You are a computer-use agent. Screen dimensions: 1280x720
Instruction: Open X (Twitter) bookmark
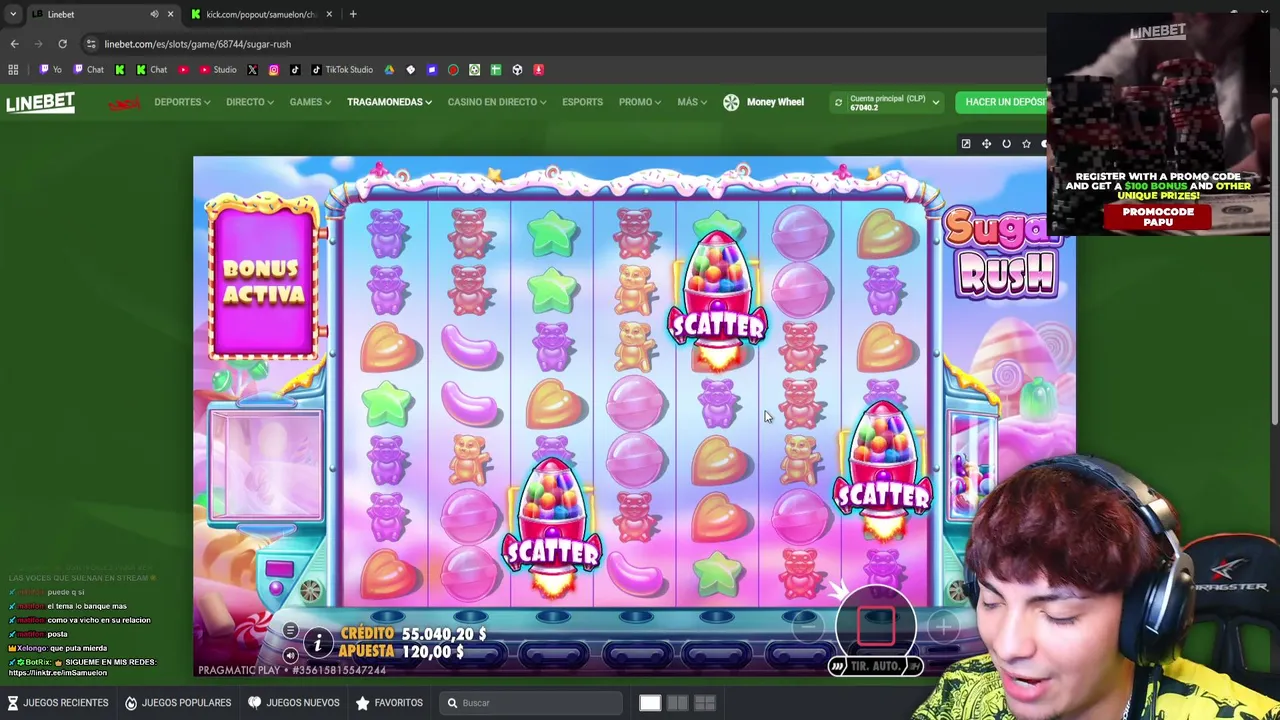(x=252, y=70)
